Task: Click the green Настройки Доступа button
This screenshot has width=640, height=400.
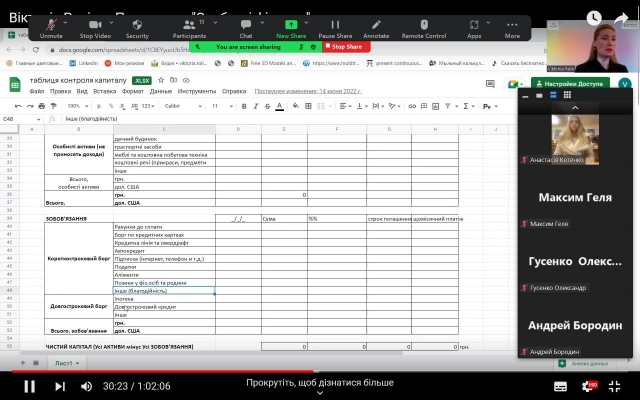Action: coord(570,84)
